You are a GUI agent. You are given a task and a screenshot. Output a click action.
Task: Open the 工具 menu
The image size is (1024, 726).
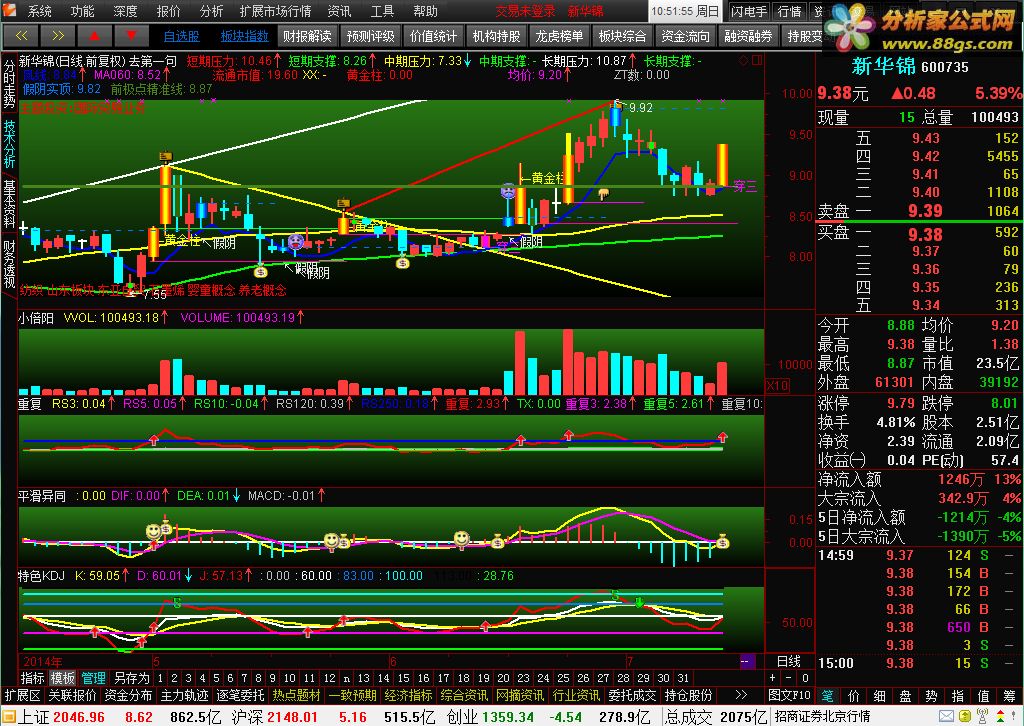tap(382, 11)
